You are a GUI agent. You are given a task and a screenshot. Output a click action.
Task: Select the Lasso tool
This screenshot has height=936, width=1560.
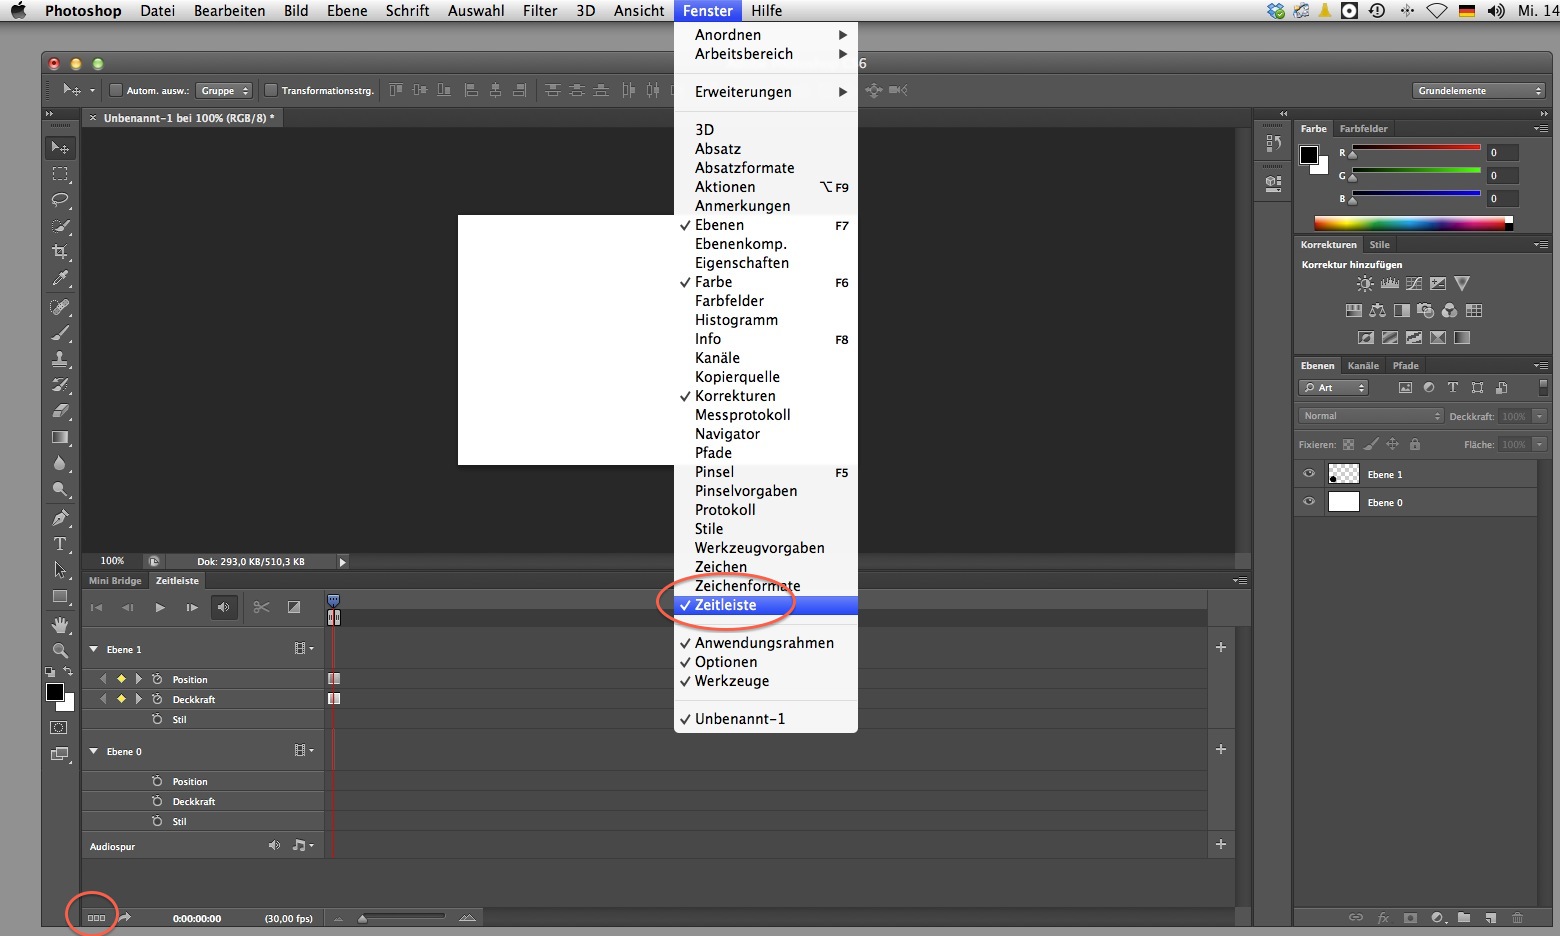[60, 200]
